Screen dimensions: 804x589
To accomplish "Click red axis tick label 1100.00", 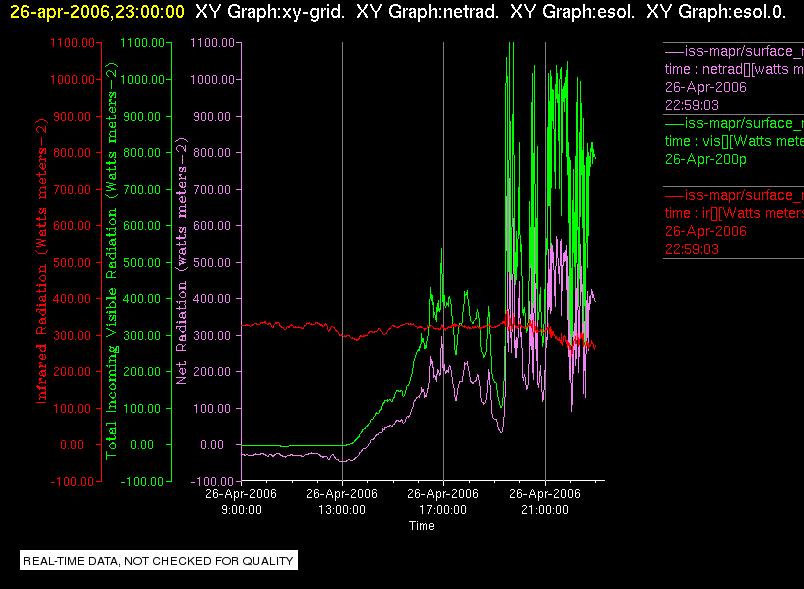I will coord(72,43).
